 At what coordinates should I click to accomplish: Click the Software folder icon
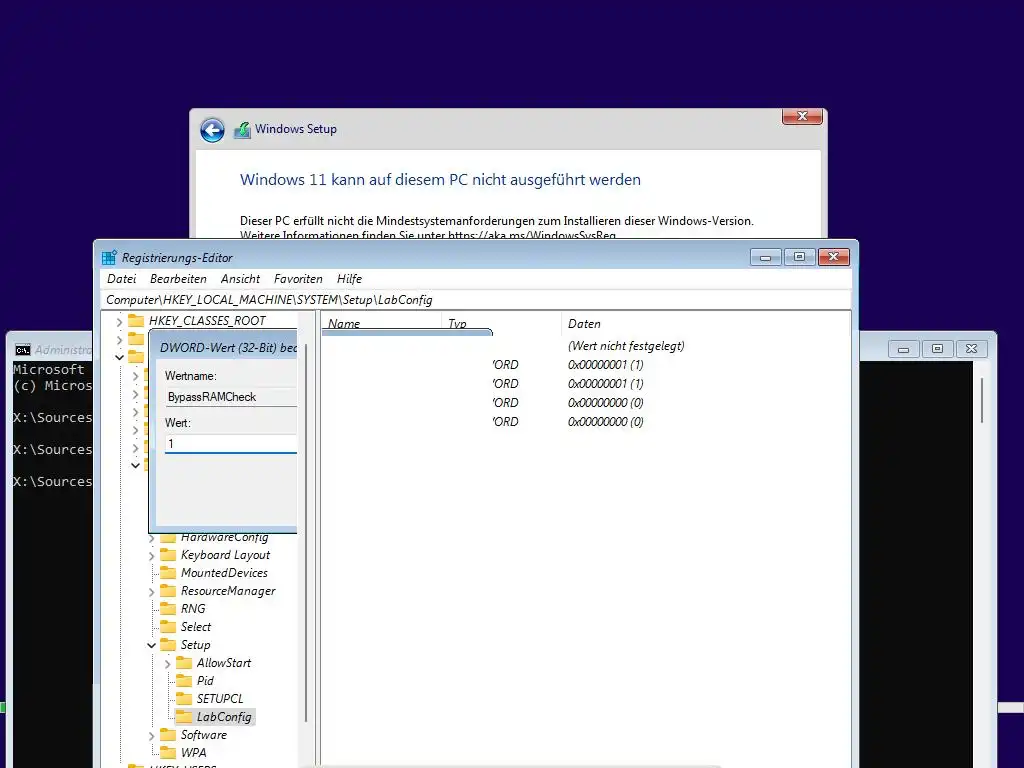pos(168,735)
